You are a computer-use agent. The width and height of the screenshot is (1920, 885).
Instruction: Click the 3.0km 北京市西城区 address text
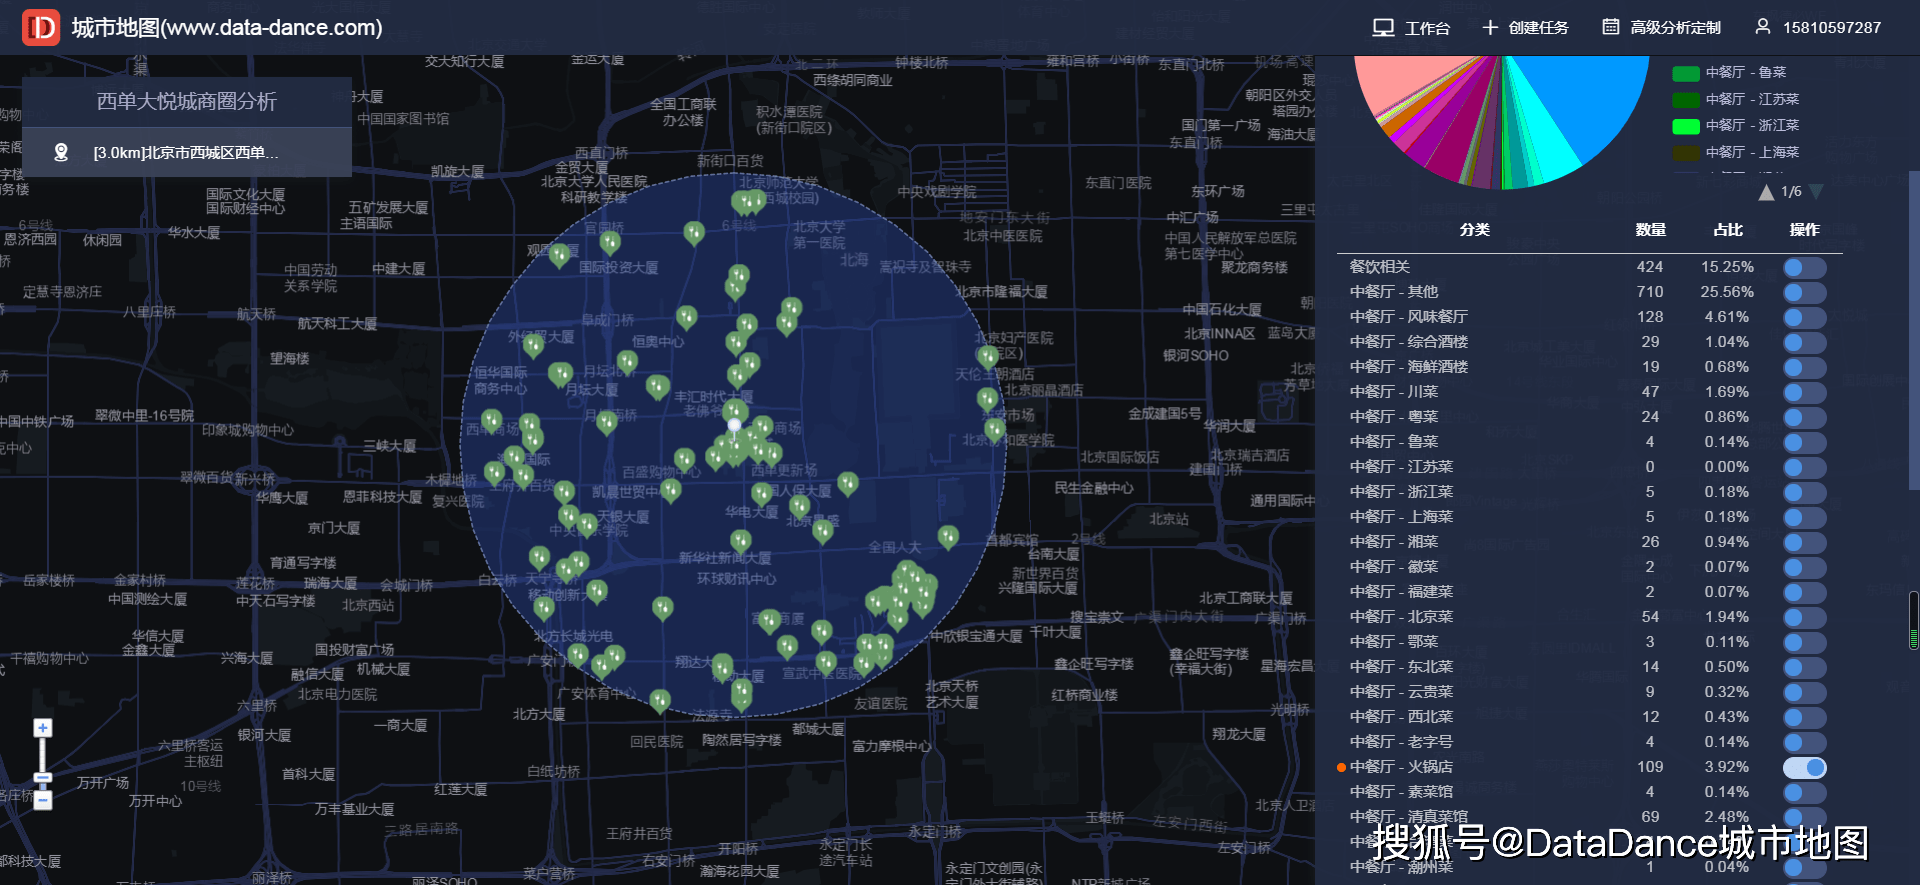(186, 153)
